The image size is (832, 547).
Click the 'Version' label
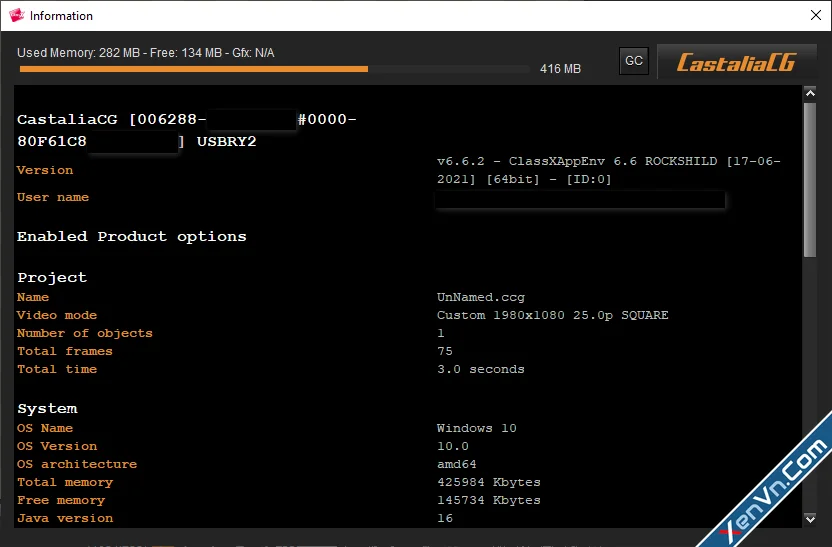tap(45, 170)
